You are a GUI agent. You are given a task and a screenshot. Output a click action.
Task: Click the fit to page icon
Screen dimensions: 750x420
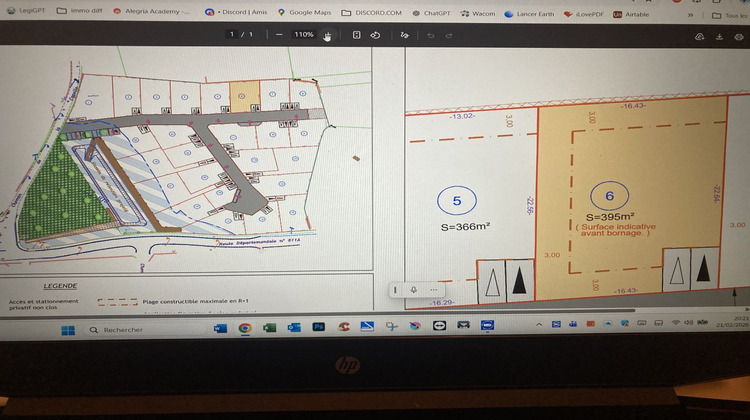pos(356,34)
